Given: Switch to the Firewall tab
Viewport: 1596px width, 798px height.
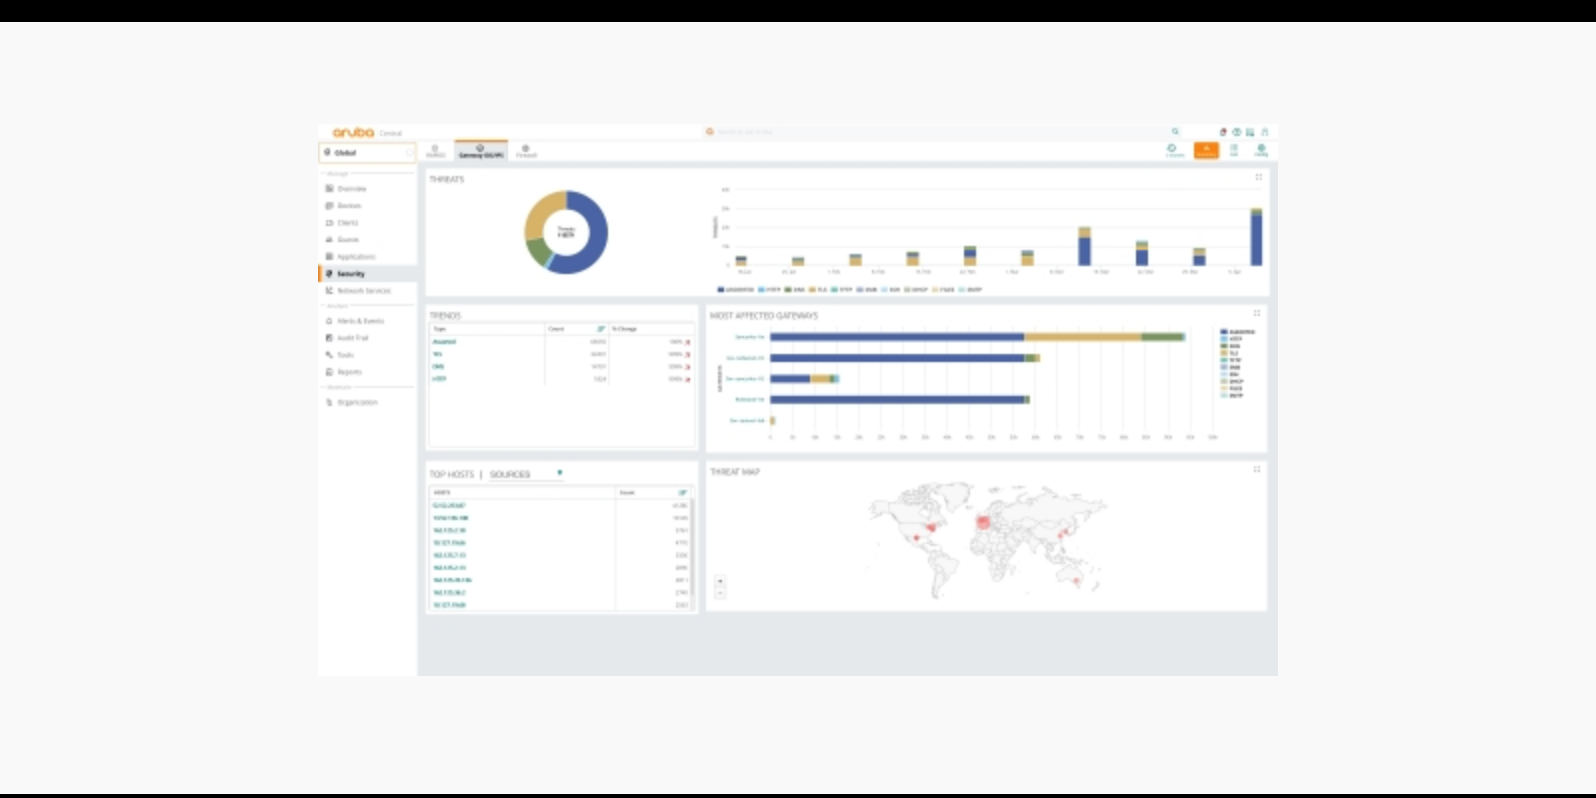Looking at the screenshot, I should click(526, 151).
